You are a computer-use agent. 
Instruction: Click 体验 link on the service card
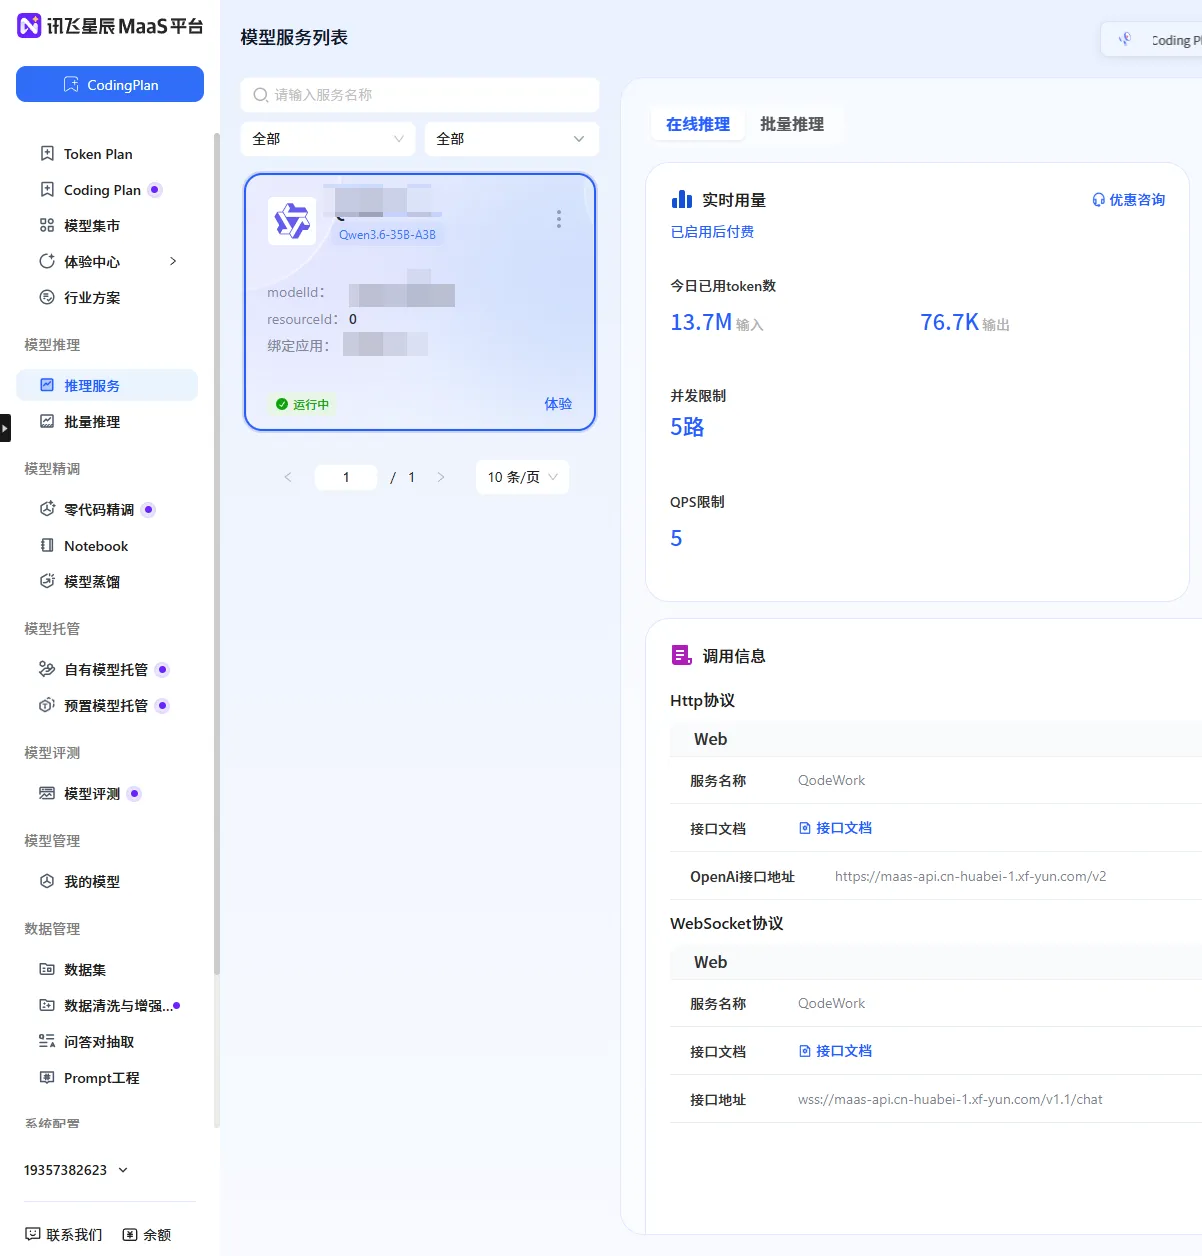point(558,404)
